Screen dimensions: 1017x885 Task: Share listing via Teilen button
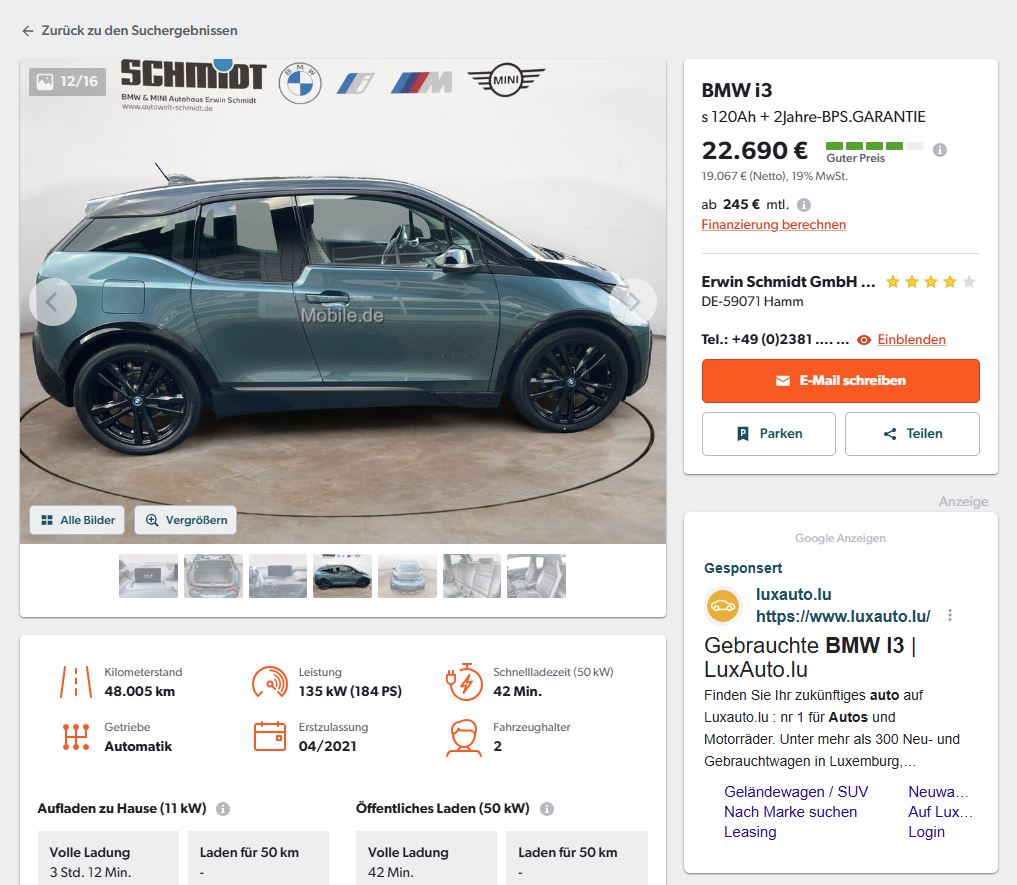coord(912,434)
